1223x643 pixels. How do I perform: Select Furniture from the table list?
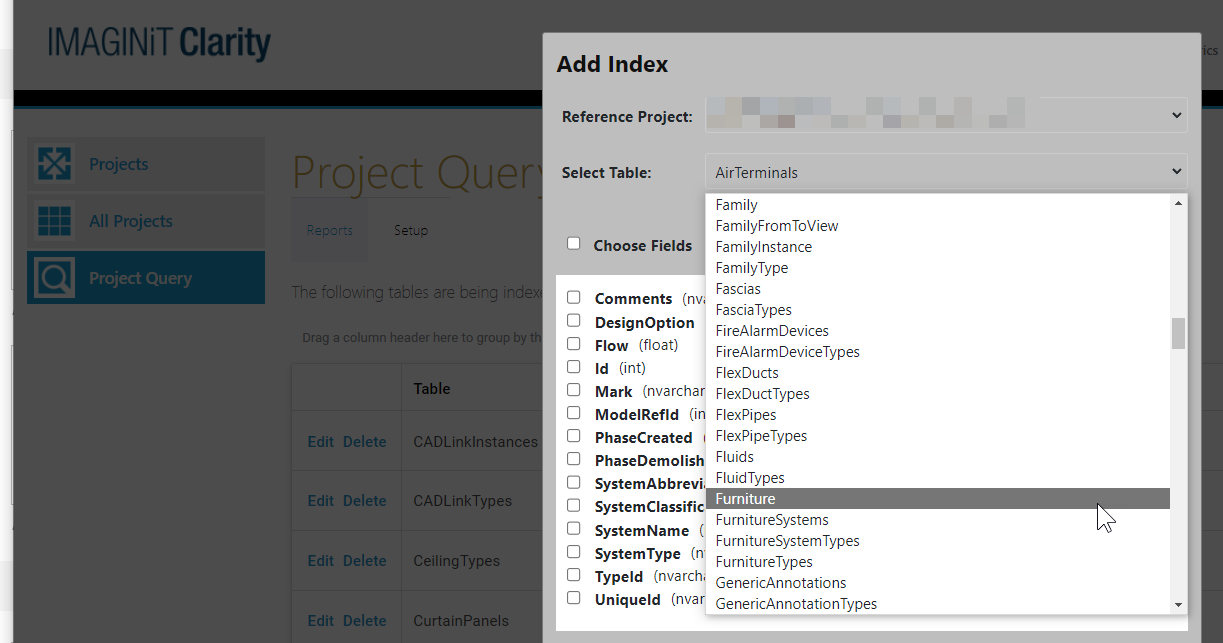tap(746, 499)
